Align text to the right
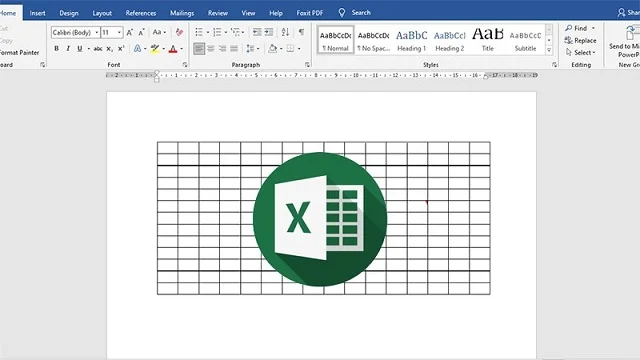 pos(222,49)
